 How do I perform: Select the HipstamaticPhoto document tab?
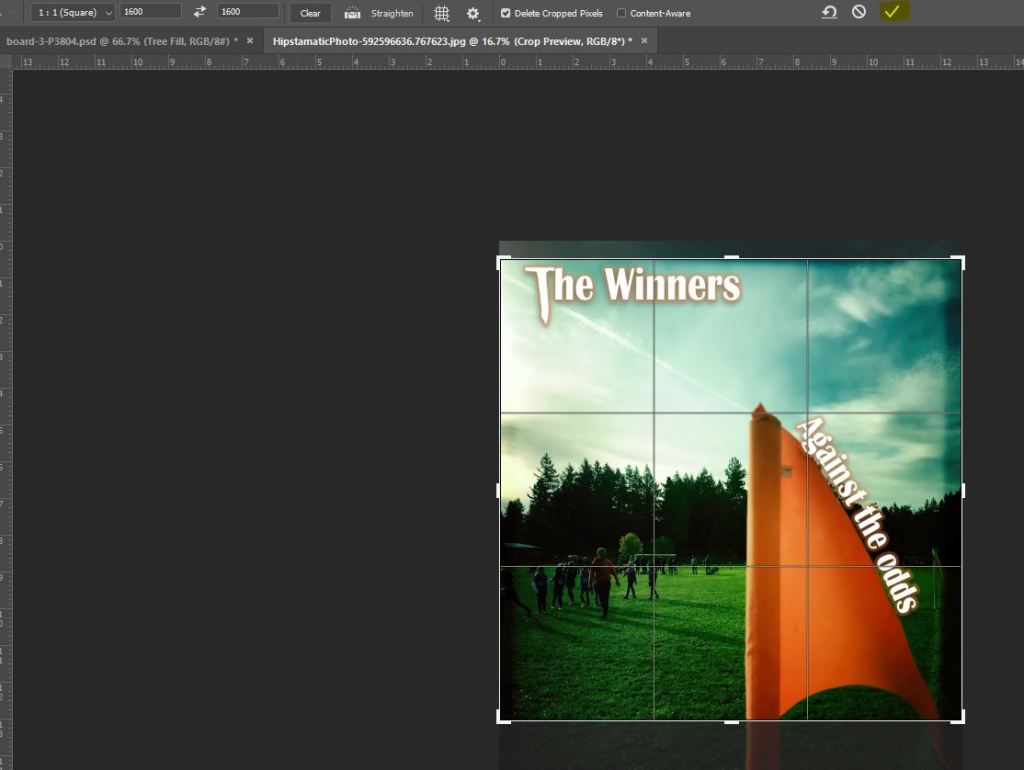click(451, 41)
